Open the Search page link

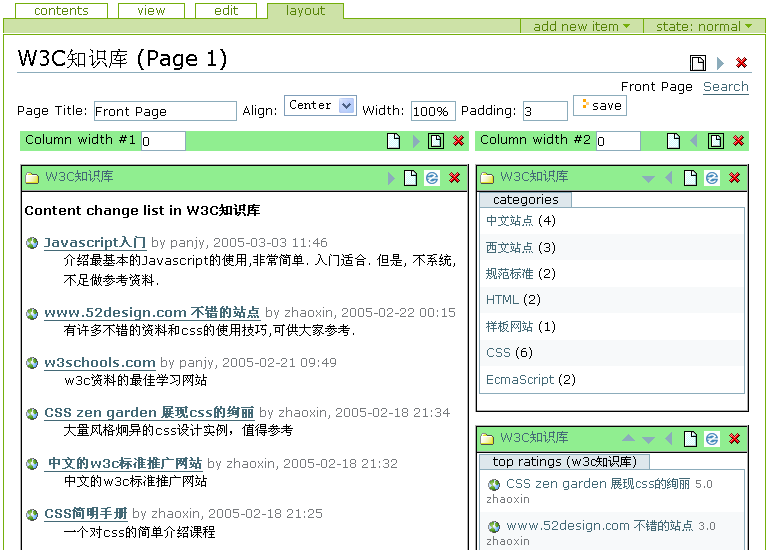pyautogui.click(x=725, y=87)
